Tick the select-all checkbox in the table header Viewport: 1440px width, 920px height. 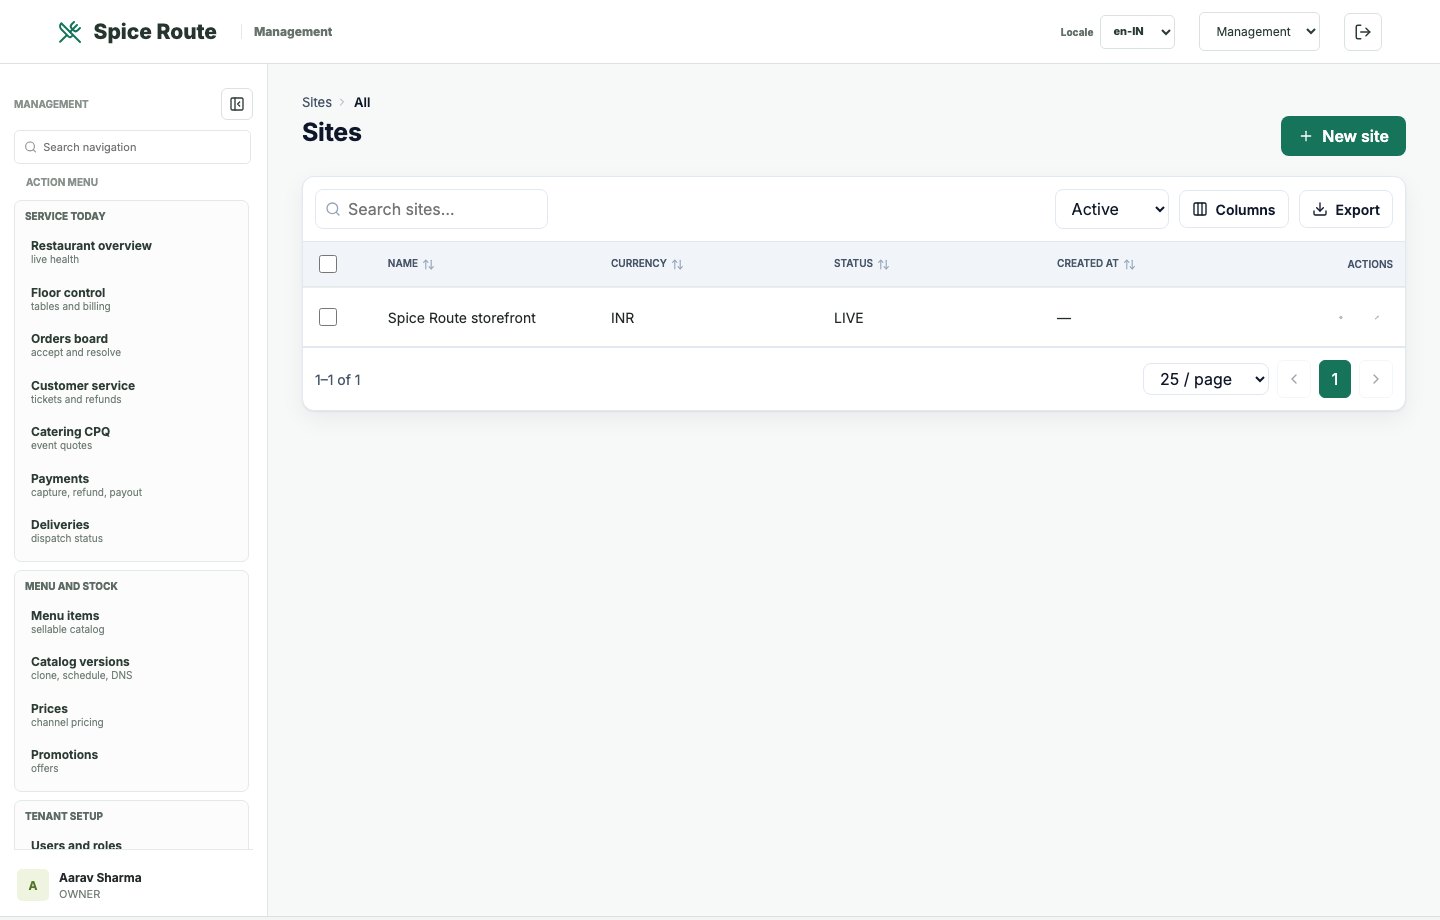pyautogui.click(x=328, y=264)
